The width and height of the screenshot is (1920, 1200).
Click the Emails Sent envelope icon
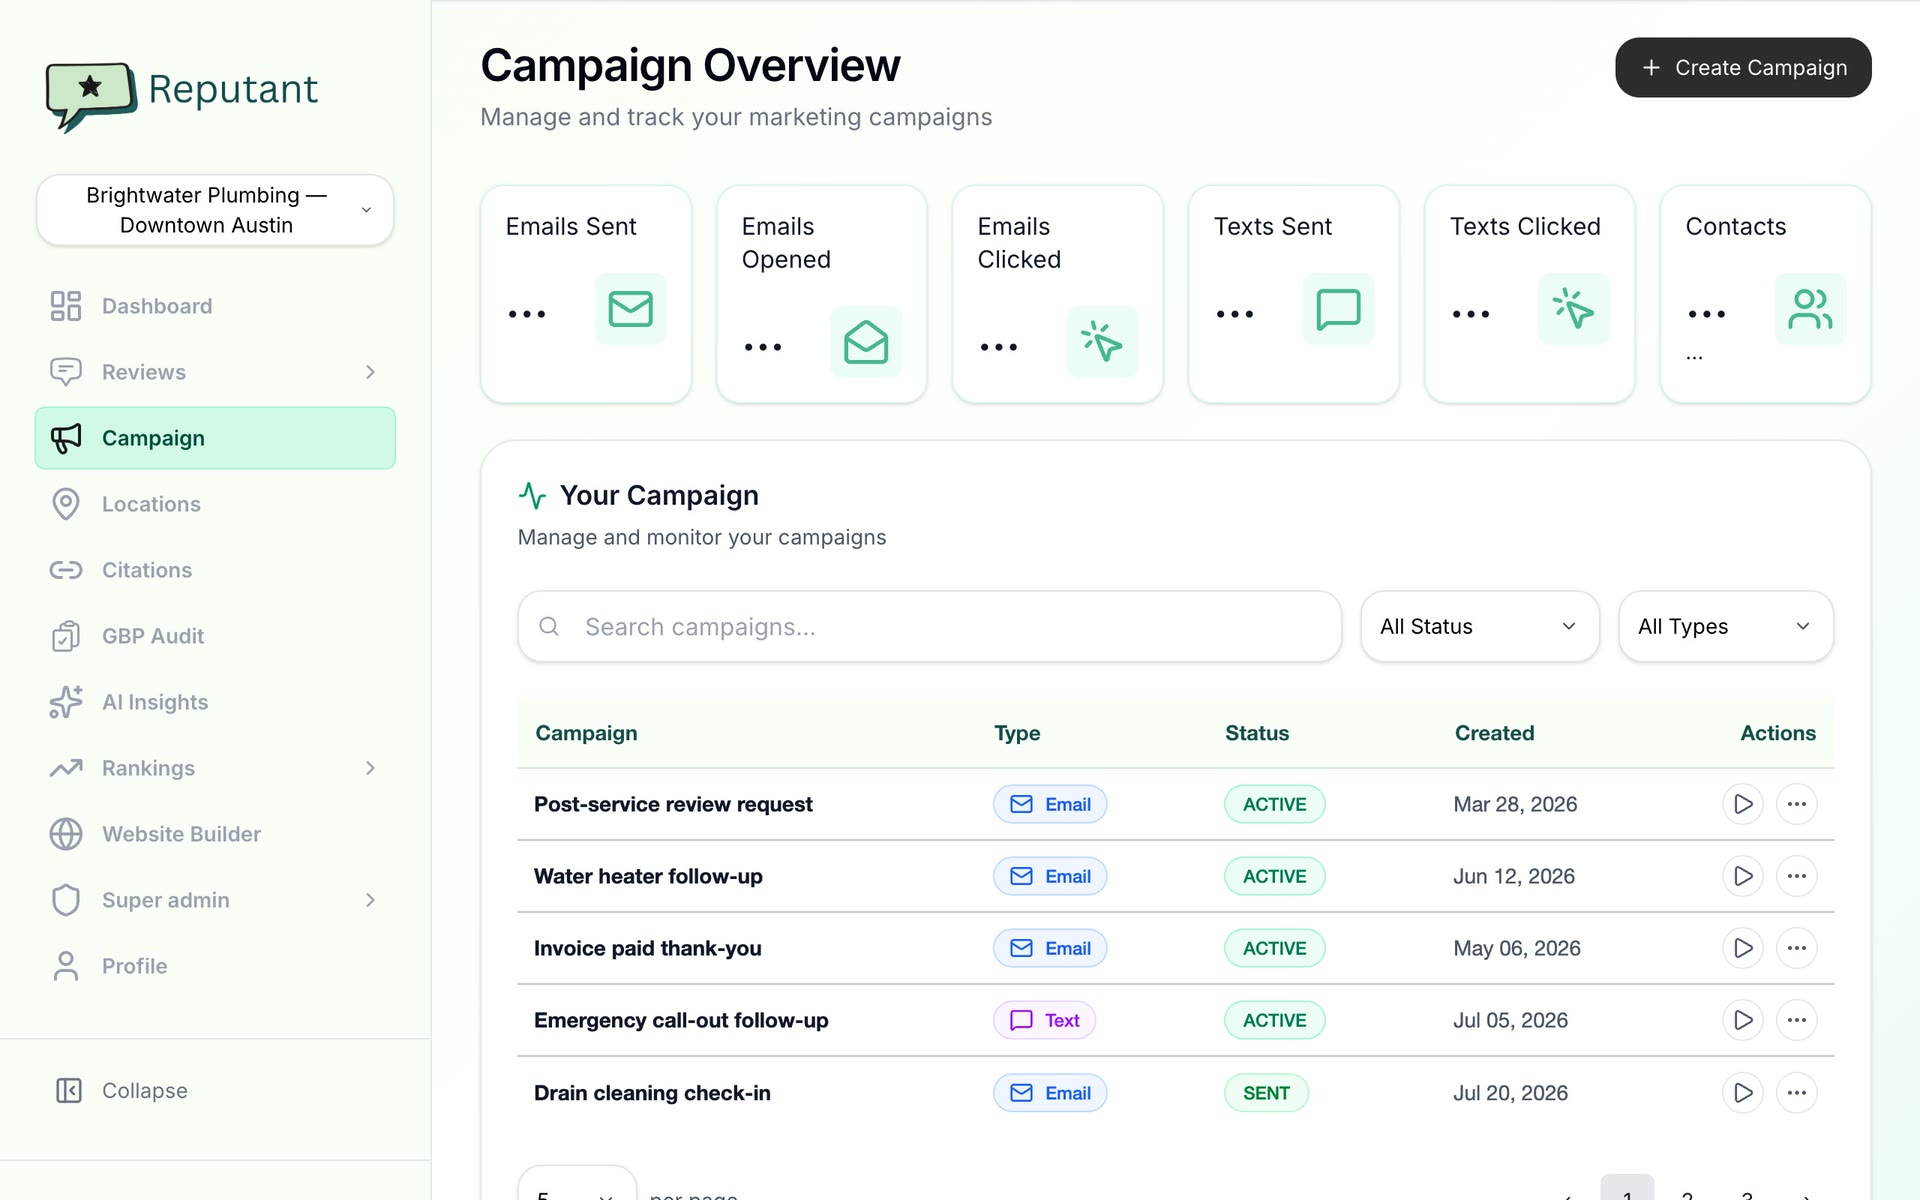click(630, 309)
